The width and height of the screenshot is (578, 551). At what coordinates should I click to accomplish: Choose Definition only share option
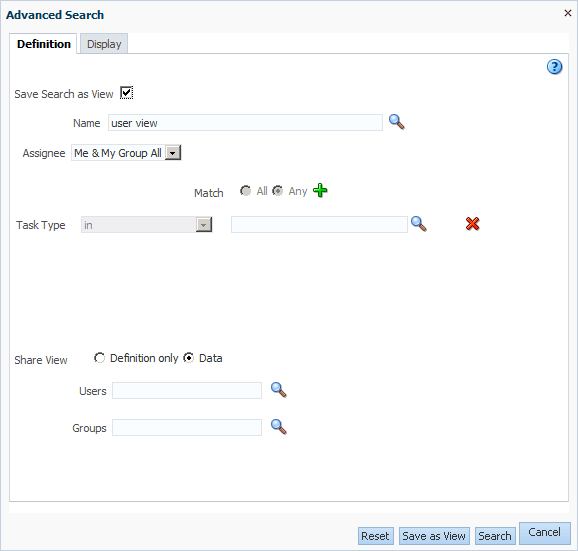[x=99, y=358]
